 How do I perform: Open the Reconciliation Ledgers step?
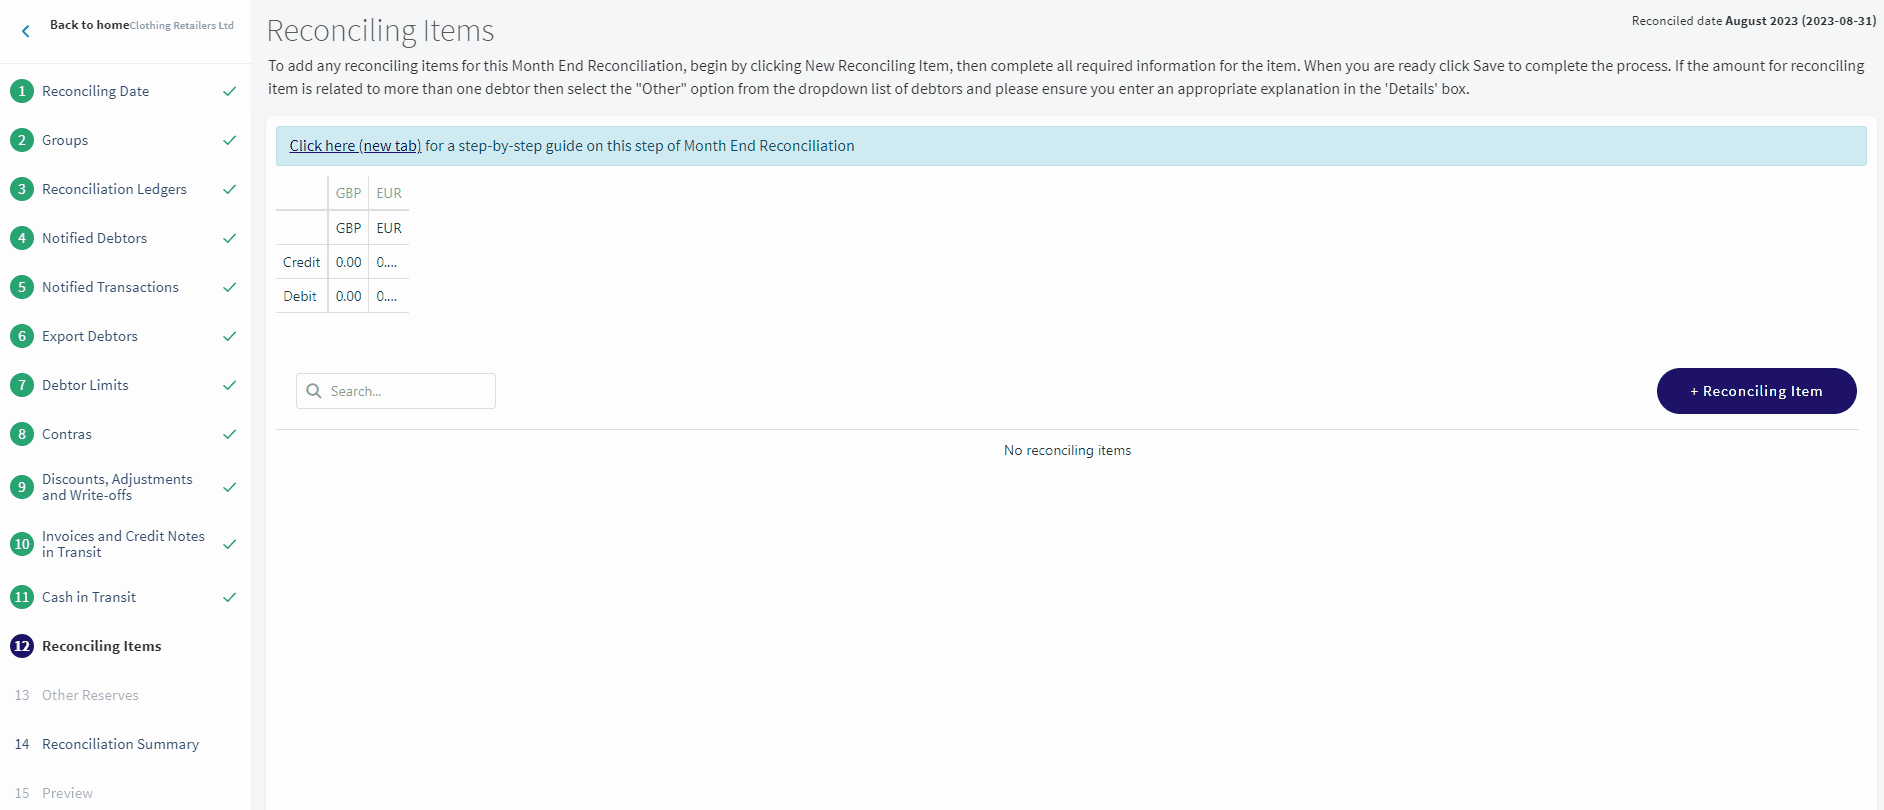pyautogui.click(x=114, y=189)
